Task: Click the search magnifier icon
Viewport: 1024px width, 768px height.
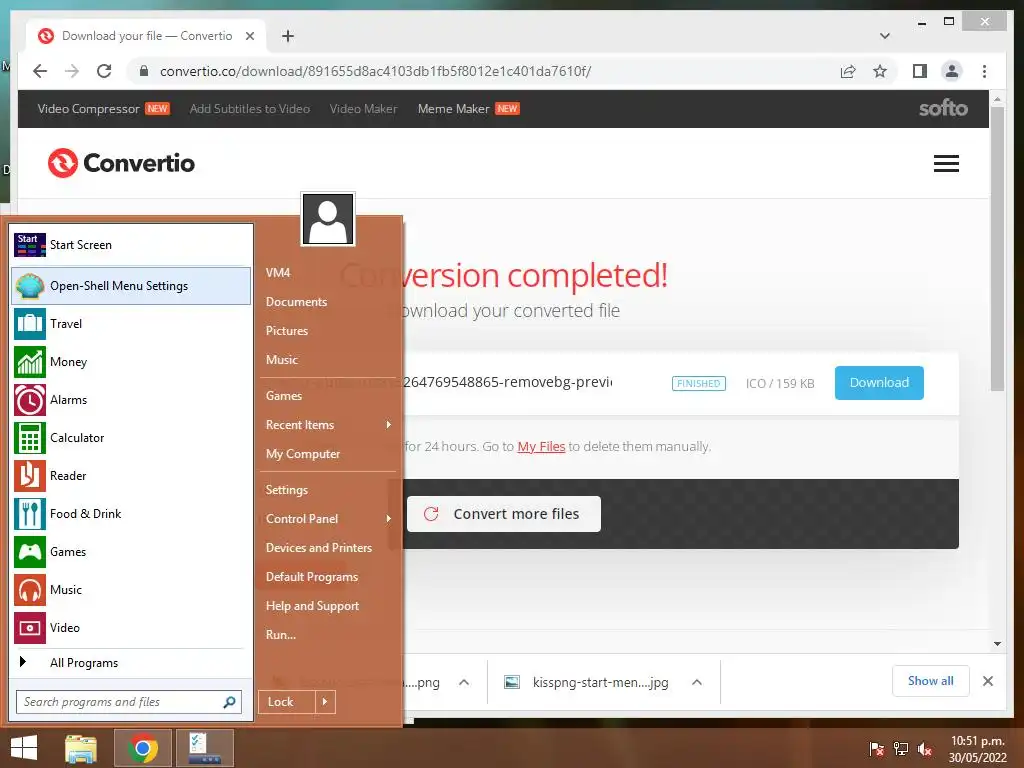Action: (x=229, y=702)
